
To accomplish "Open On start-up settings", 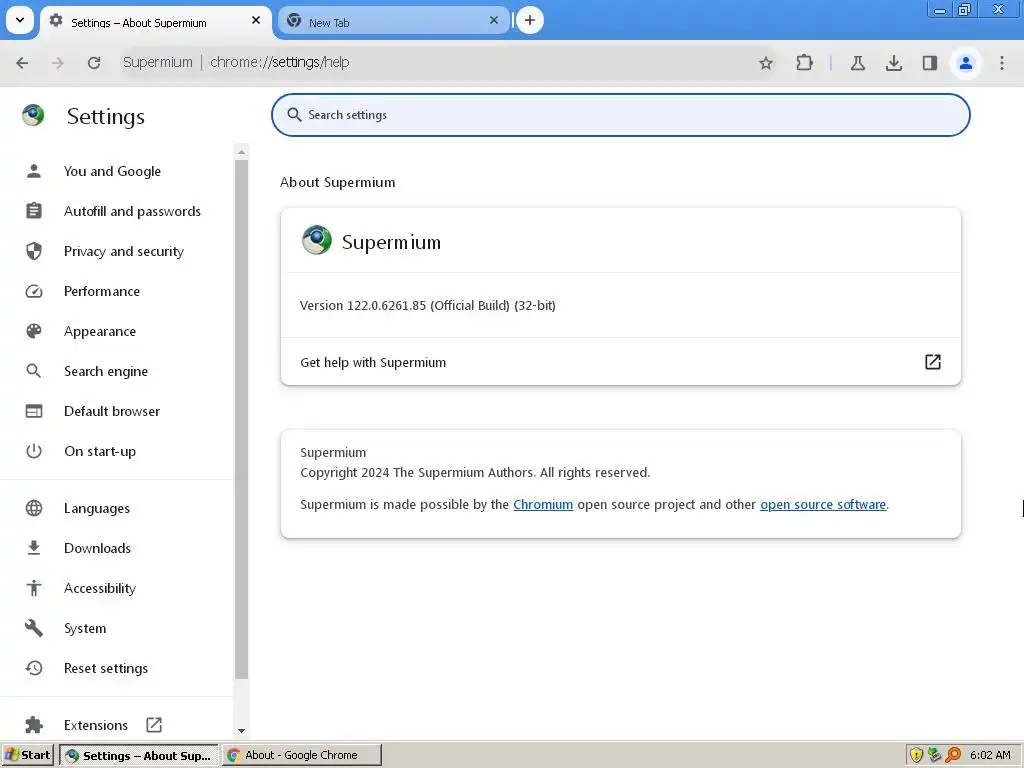I will [x=100, y=451].
